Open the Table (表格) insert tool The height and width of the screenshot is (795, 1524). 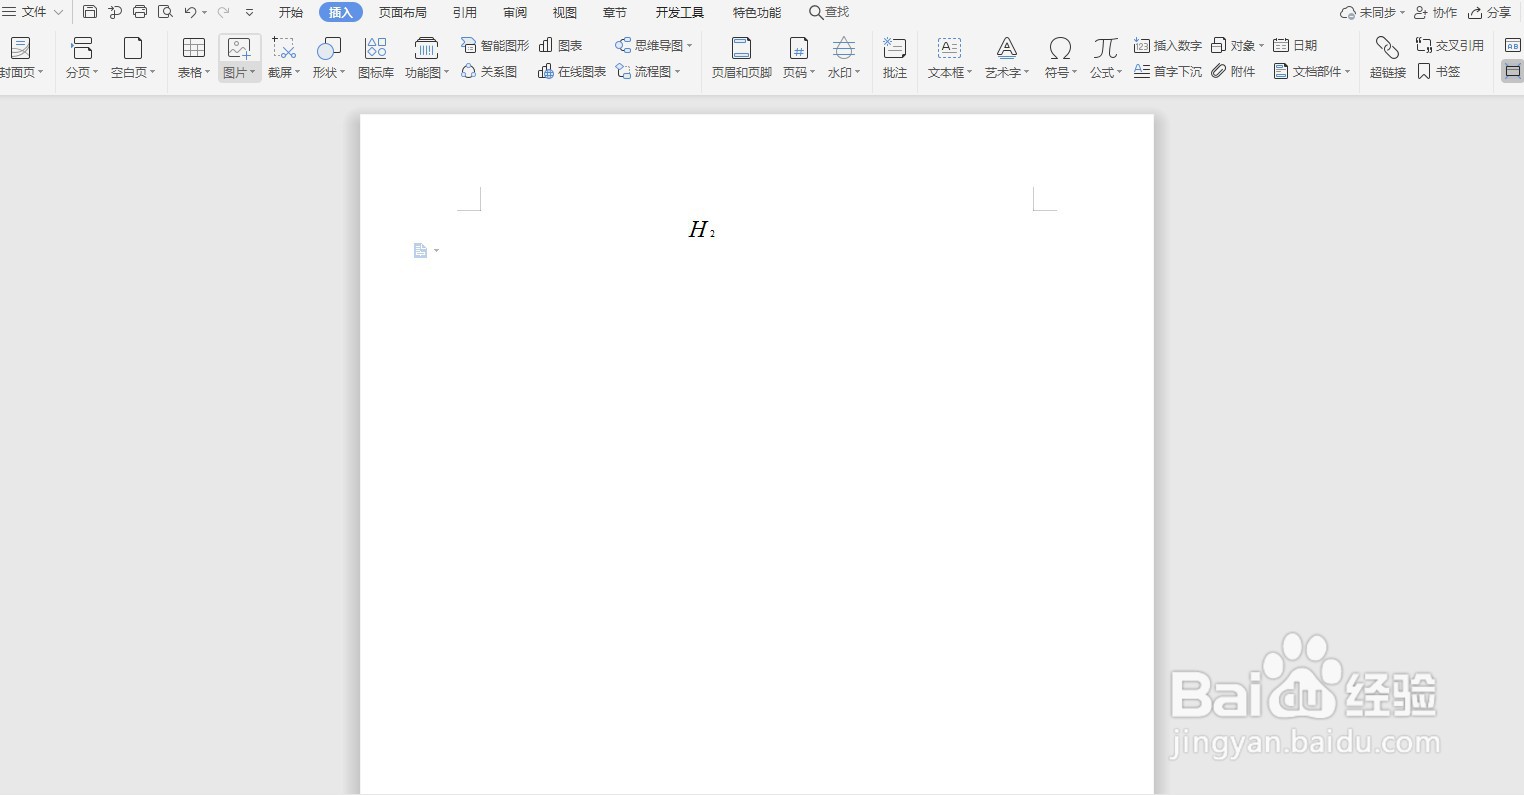click(x=193, y=58)
